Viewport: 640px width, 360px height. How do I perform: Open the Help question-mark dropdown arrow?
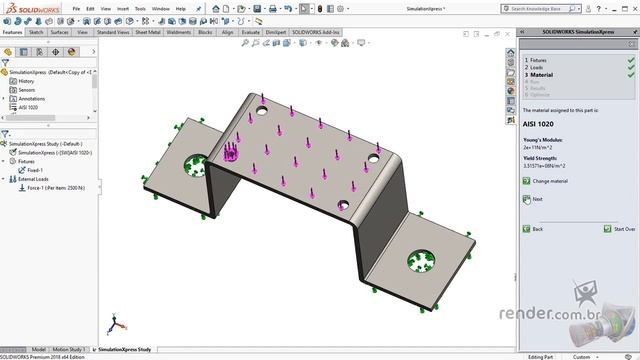[x=606, y=9]
